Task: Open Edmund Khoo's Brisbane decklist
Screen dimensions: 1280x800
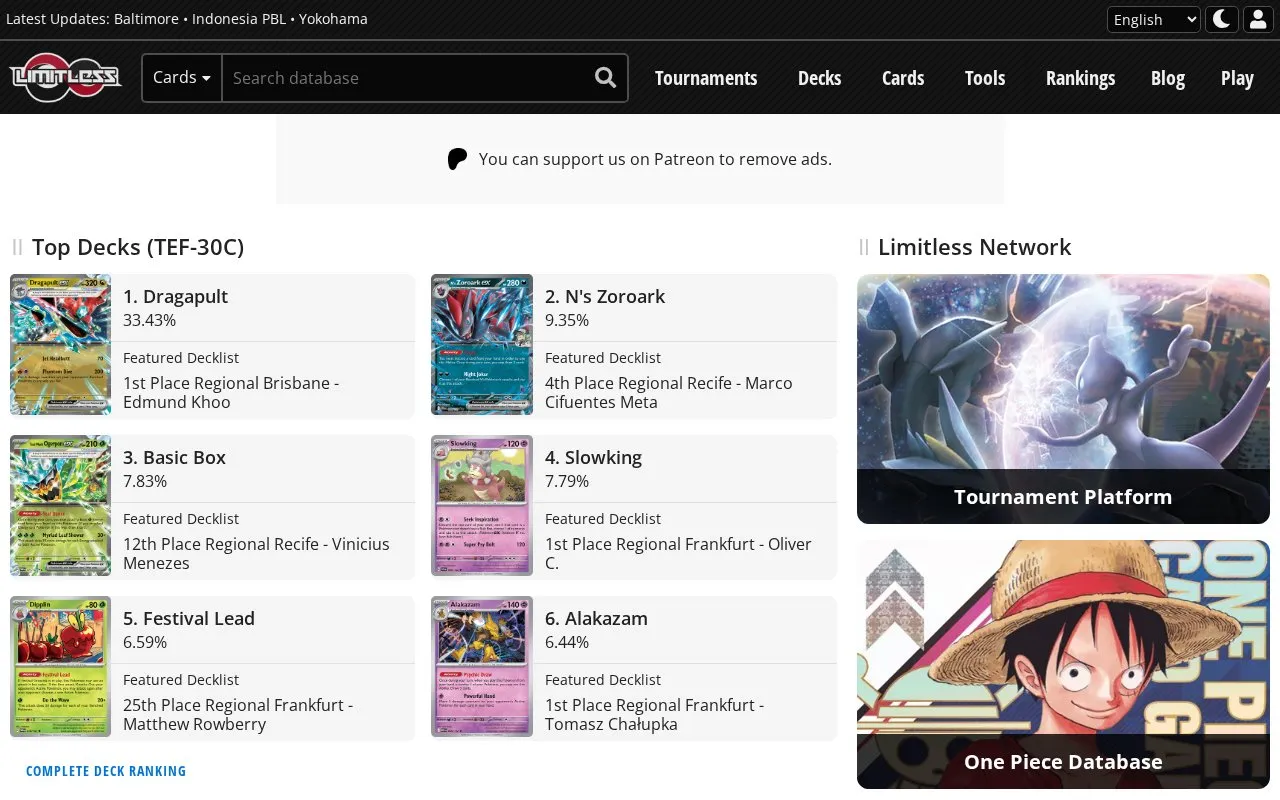Action: [x=231, y=392]
